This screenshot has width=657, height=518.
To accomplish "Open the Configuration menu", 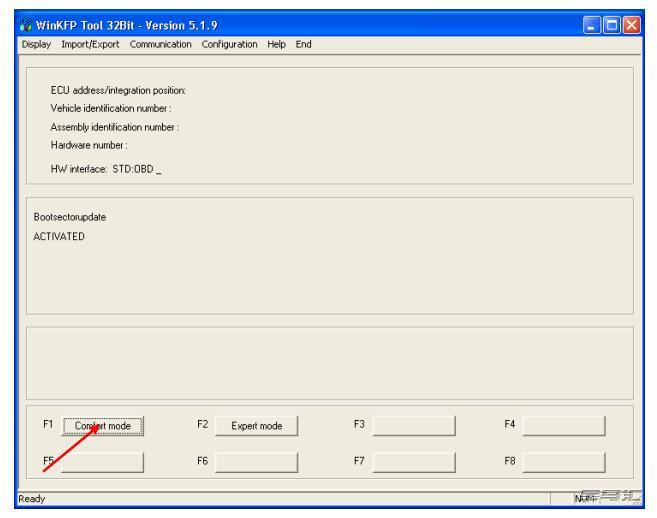I will click(229, 44).
